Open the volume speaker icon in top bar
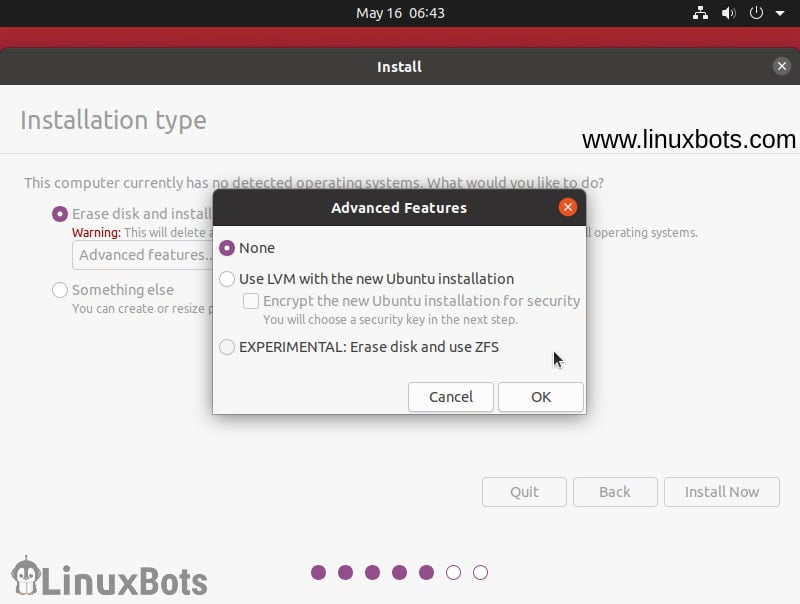 click(x=727, y=13)
